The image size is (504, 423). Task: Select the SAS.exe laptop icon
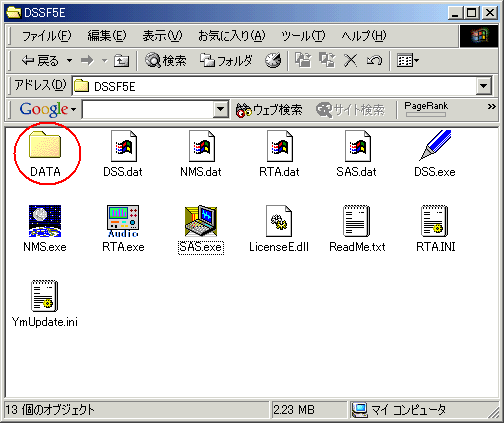201,221
